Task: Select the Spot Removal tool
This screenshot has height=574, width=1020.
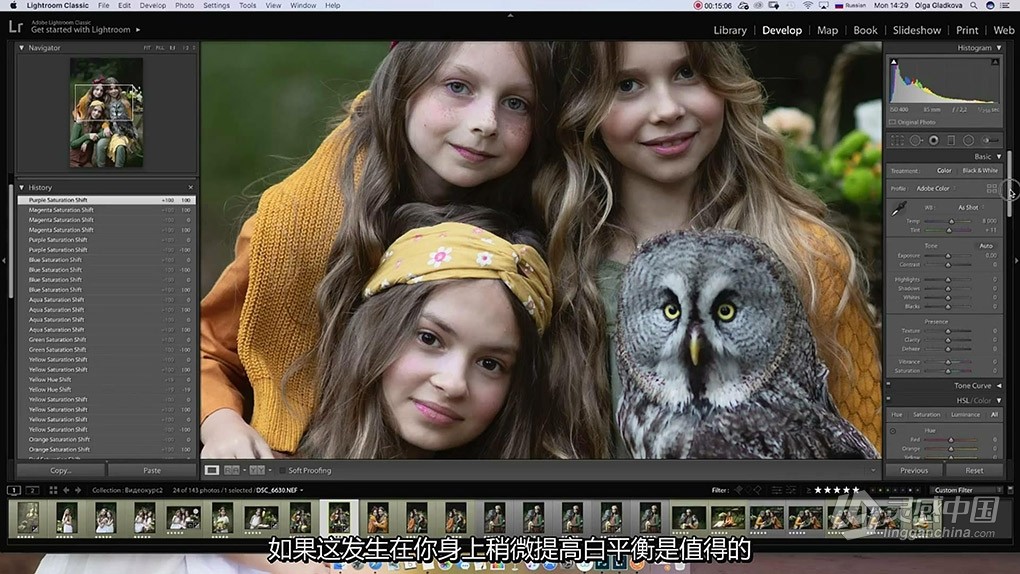Action: [x=915, y=140]
